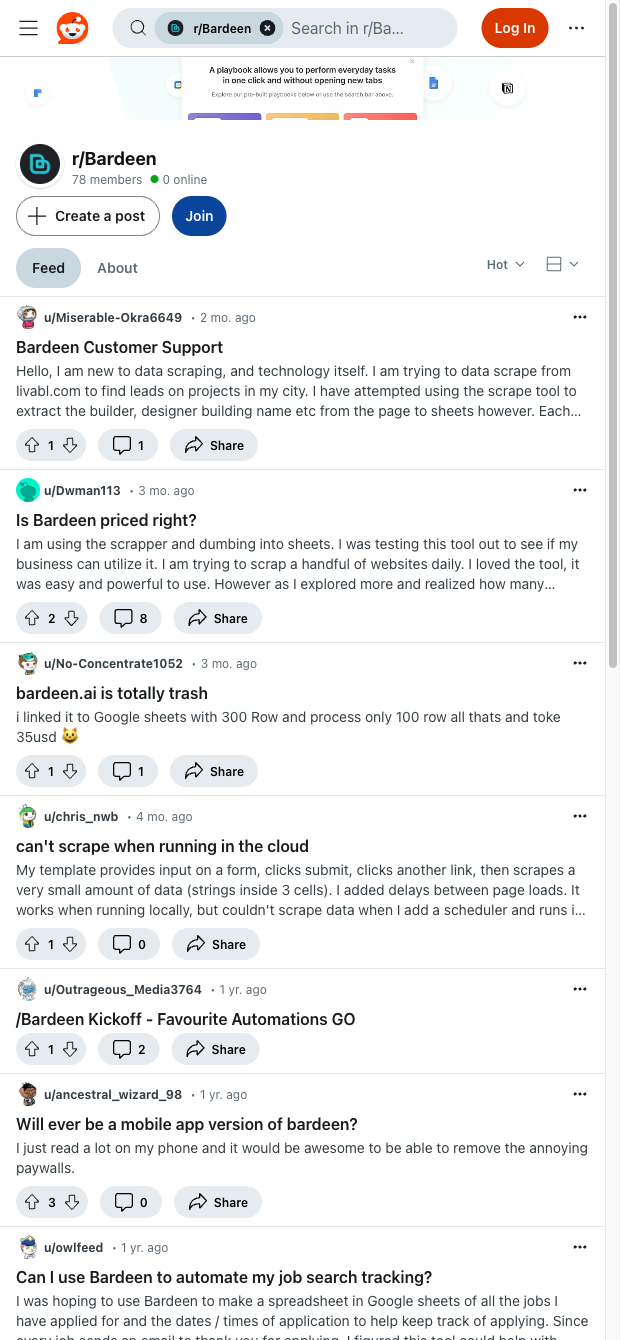Click the search magnifier icon
Screen dimensions: 620x1340
click(138, 28)
